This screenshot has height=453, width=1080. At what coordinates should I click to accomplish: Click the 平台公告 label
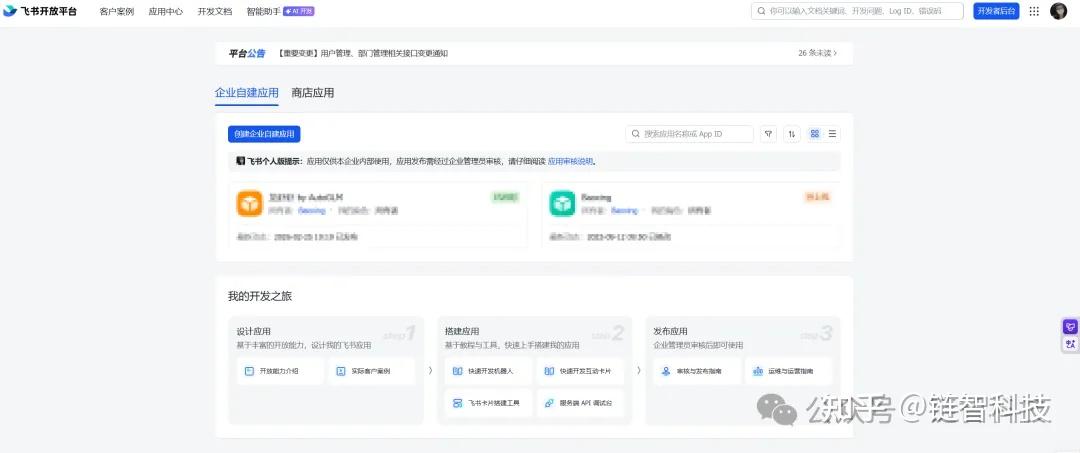[247, 53]
